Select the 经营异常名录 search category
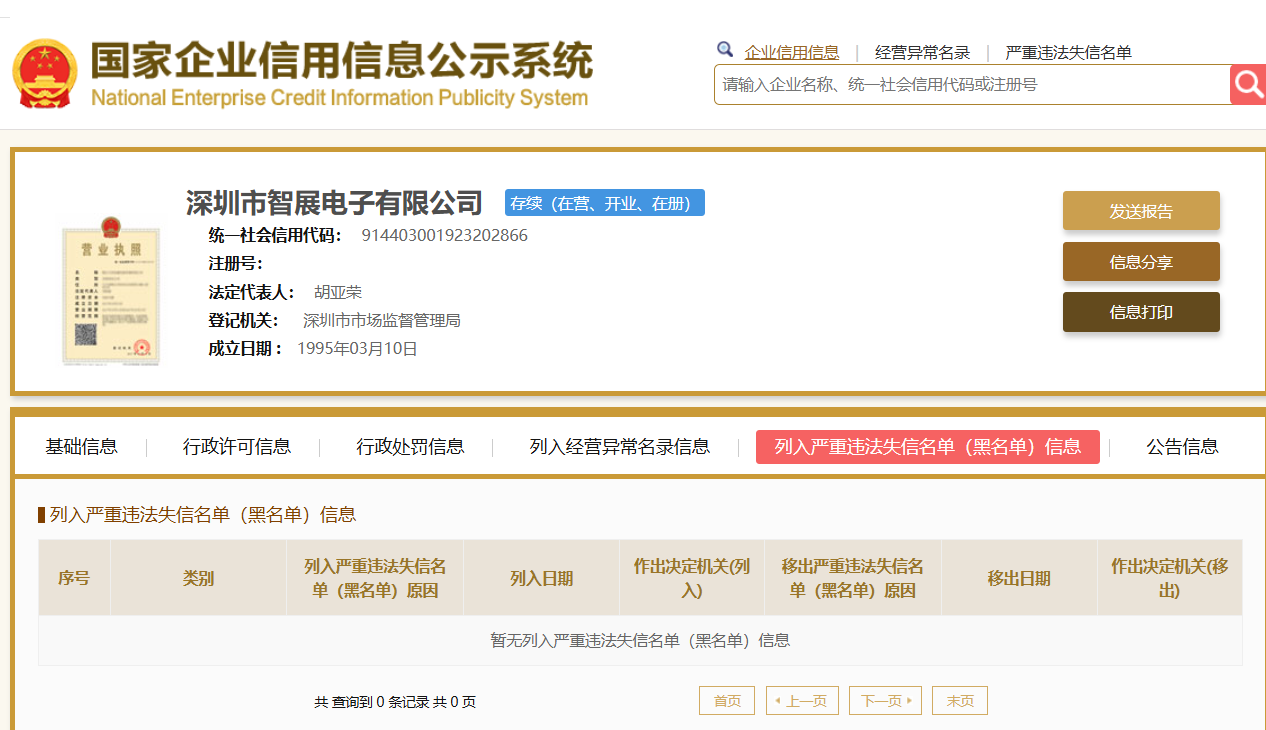The width and height of the screenshot is (1266, 730). click(922, 53)
